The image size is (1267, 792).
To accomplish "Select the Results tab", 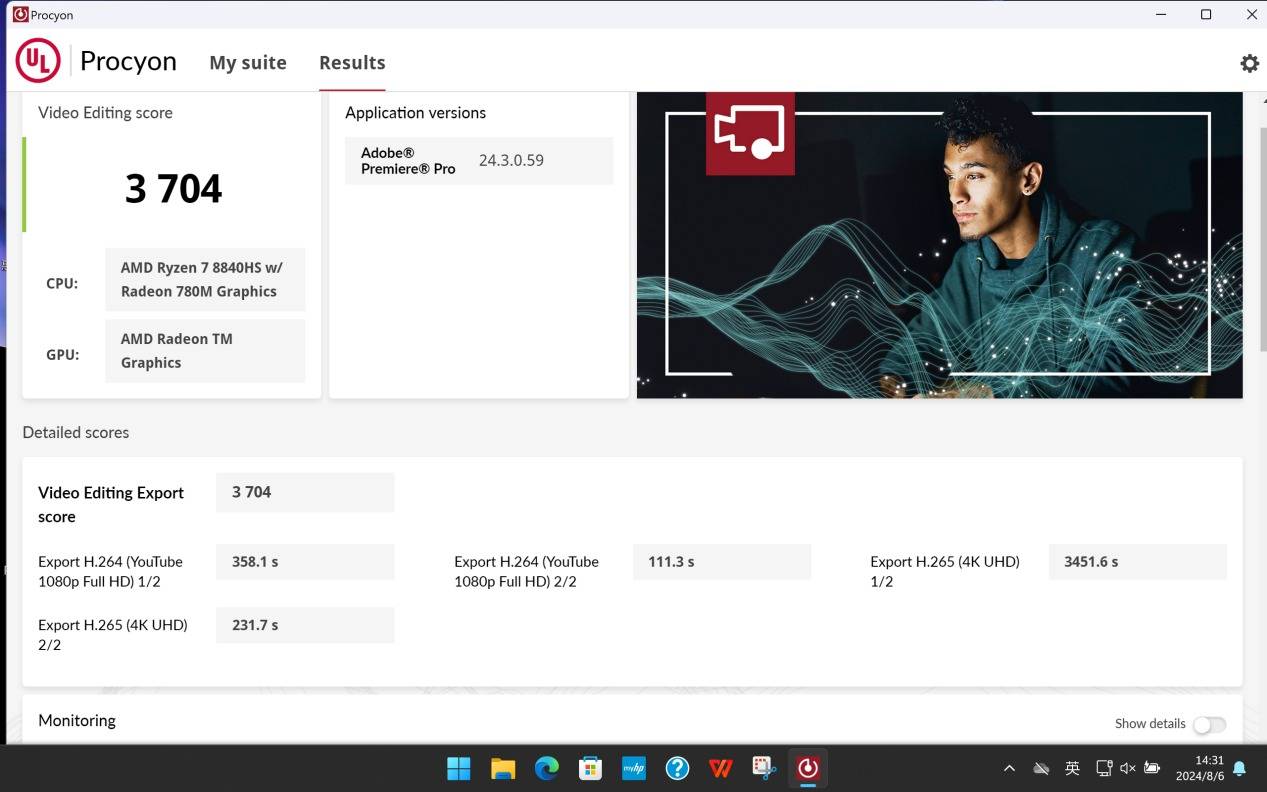I will [352, 63].
